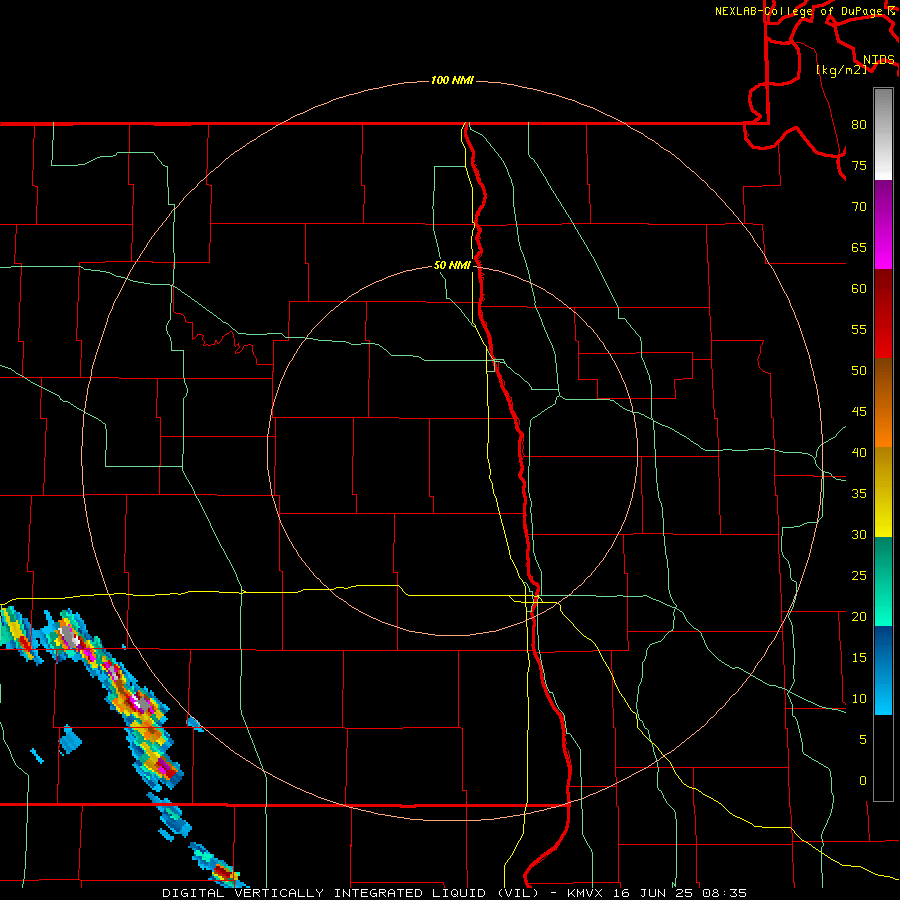Click the '45' scale value
The height and width of the screenshot is (900, 900).
tap(859, 412)
